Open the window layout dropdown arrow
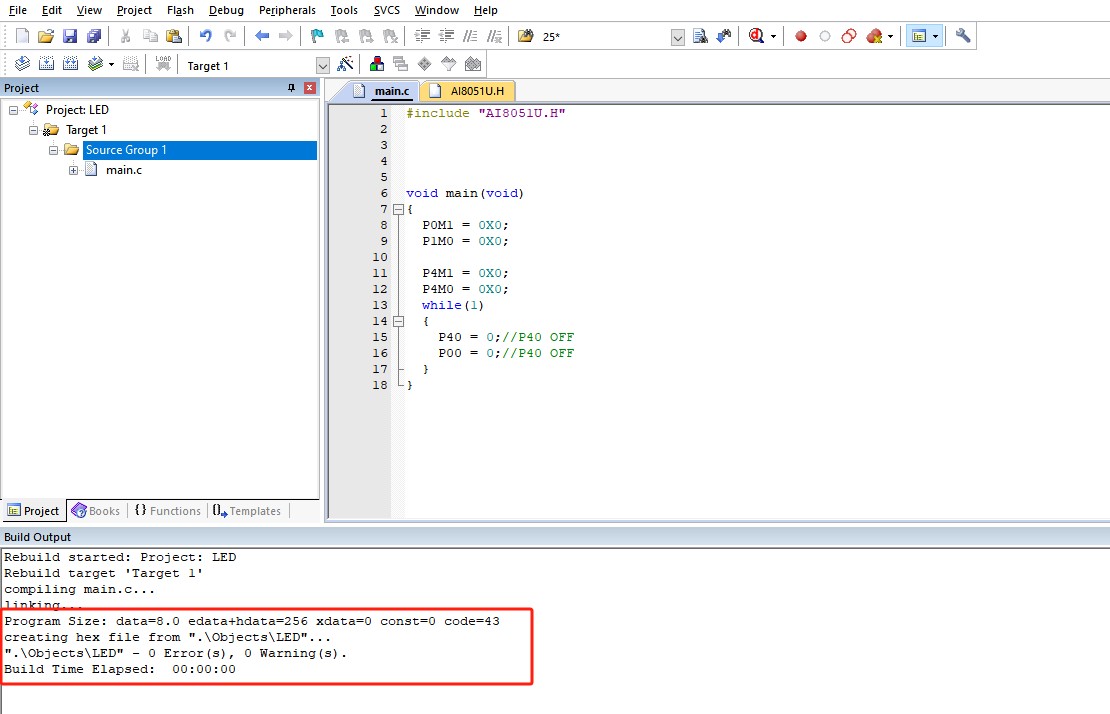 935,36
